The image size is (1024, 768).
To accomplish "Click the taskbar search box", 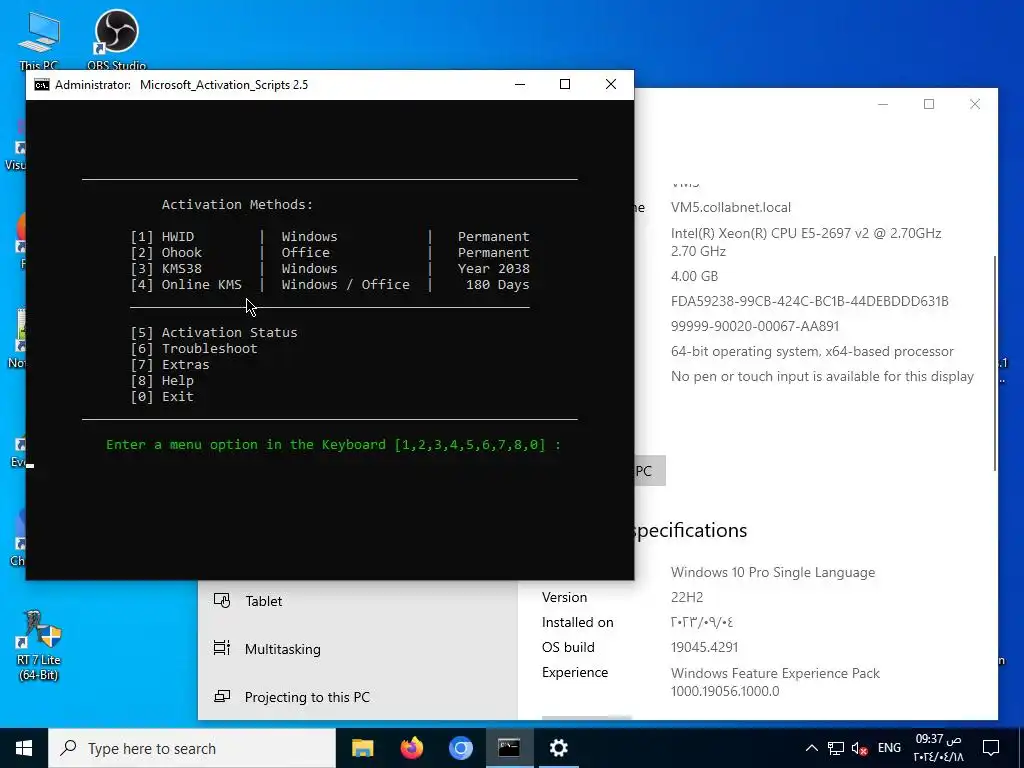I will (x=192, y=748).
